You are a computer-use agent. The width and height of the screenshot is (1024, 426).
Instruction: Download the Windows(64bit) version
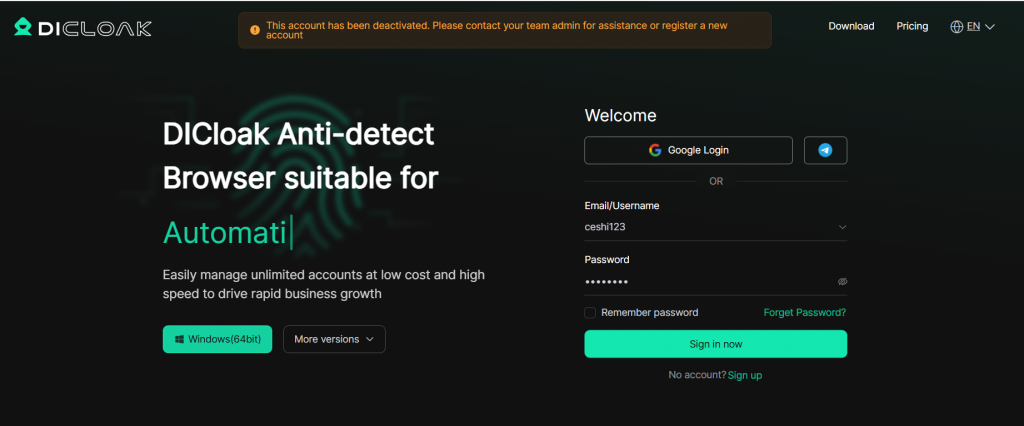[x=218, y=339]
